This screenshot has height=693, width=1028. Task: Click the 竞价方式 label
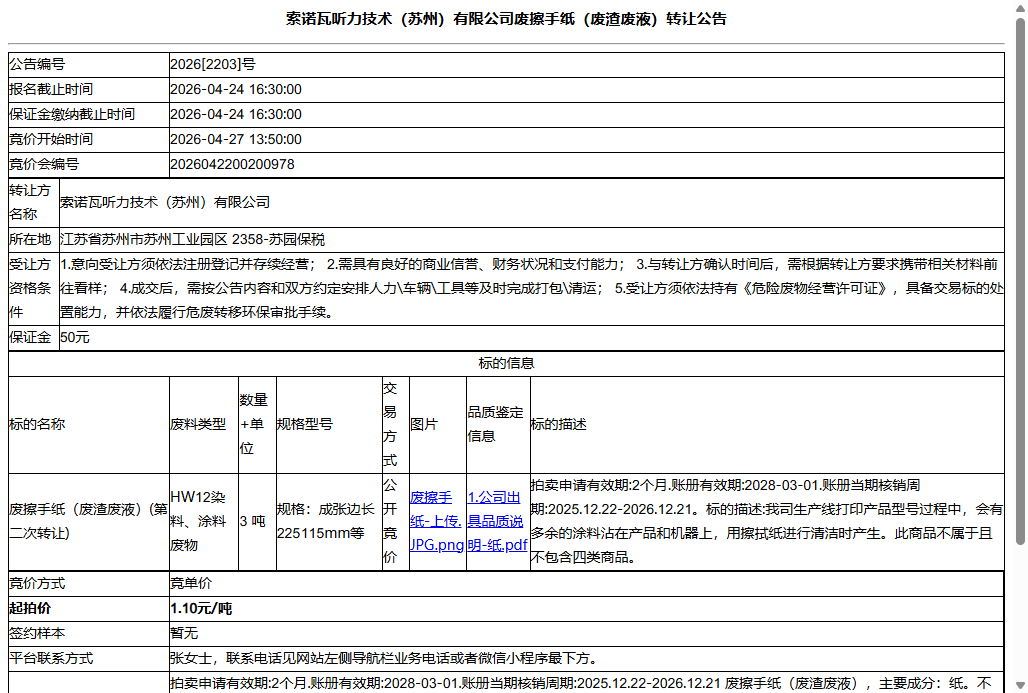point(37,584)
